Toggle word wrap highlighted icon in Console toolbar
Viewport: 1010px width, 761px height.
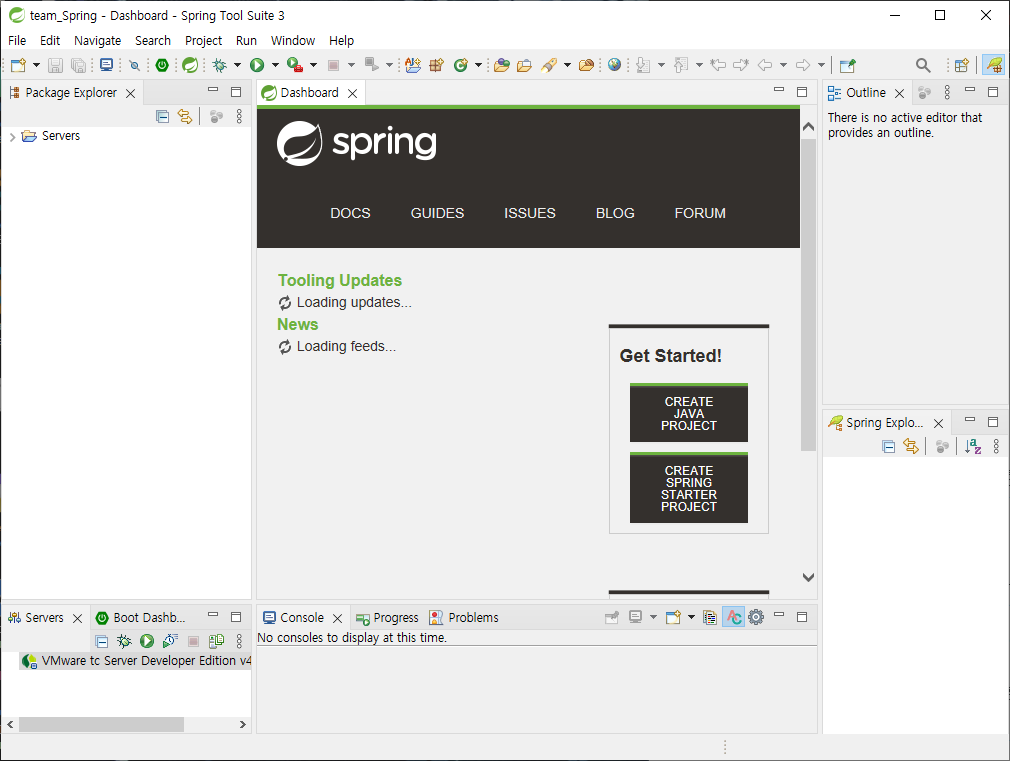[733, 617]
